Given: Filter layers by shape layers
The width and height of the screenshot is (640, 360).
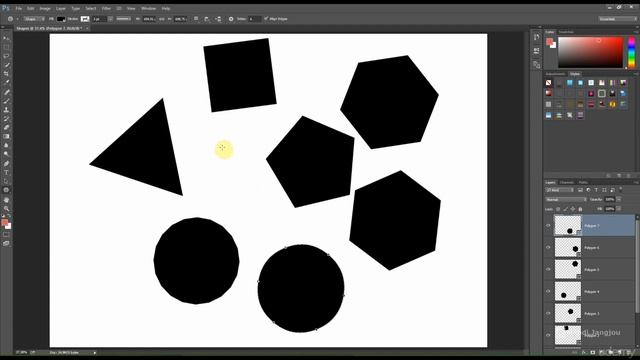Looking at the screenshot, I should (x=604, y=190).
